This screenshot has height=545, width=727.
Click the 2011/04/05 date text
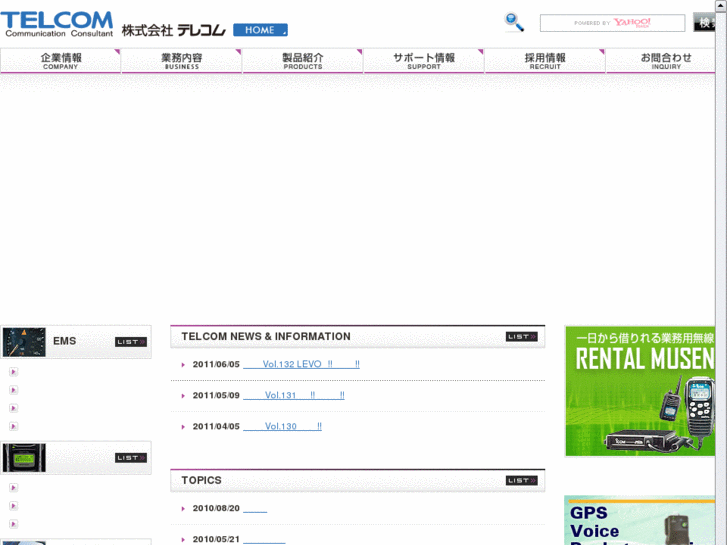(x=216, y=427)
